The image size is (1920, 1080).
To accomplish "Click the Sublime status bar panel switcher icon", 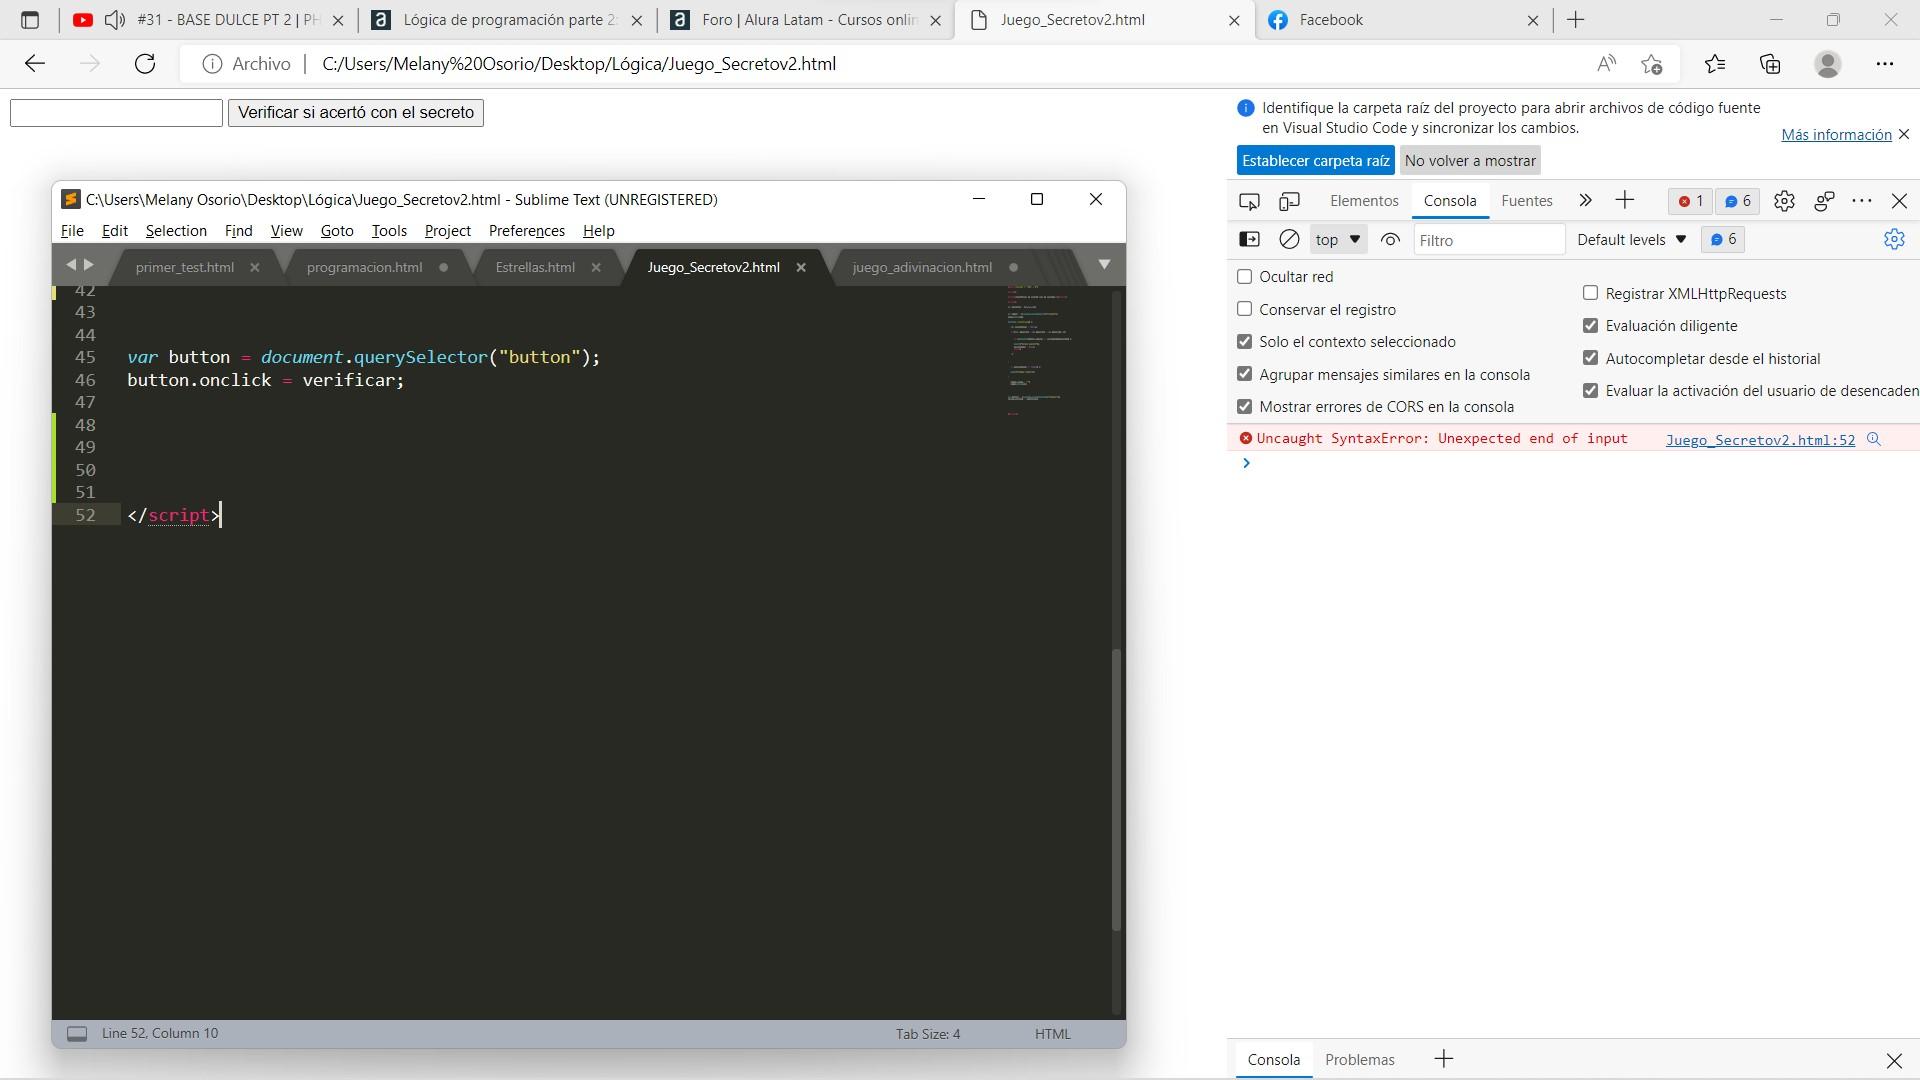I will [x=77, y=1034].
